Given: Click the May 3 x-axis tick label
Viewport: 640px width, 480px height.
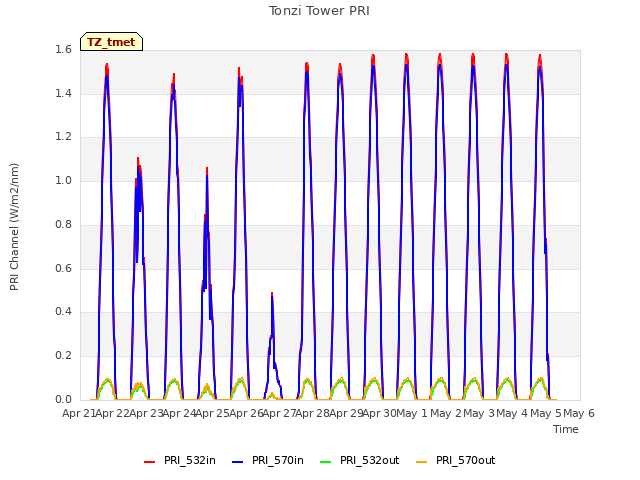Looking at the screenshot, I should coord(479,413).
